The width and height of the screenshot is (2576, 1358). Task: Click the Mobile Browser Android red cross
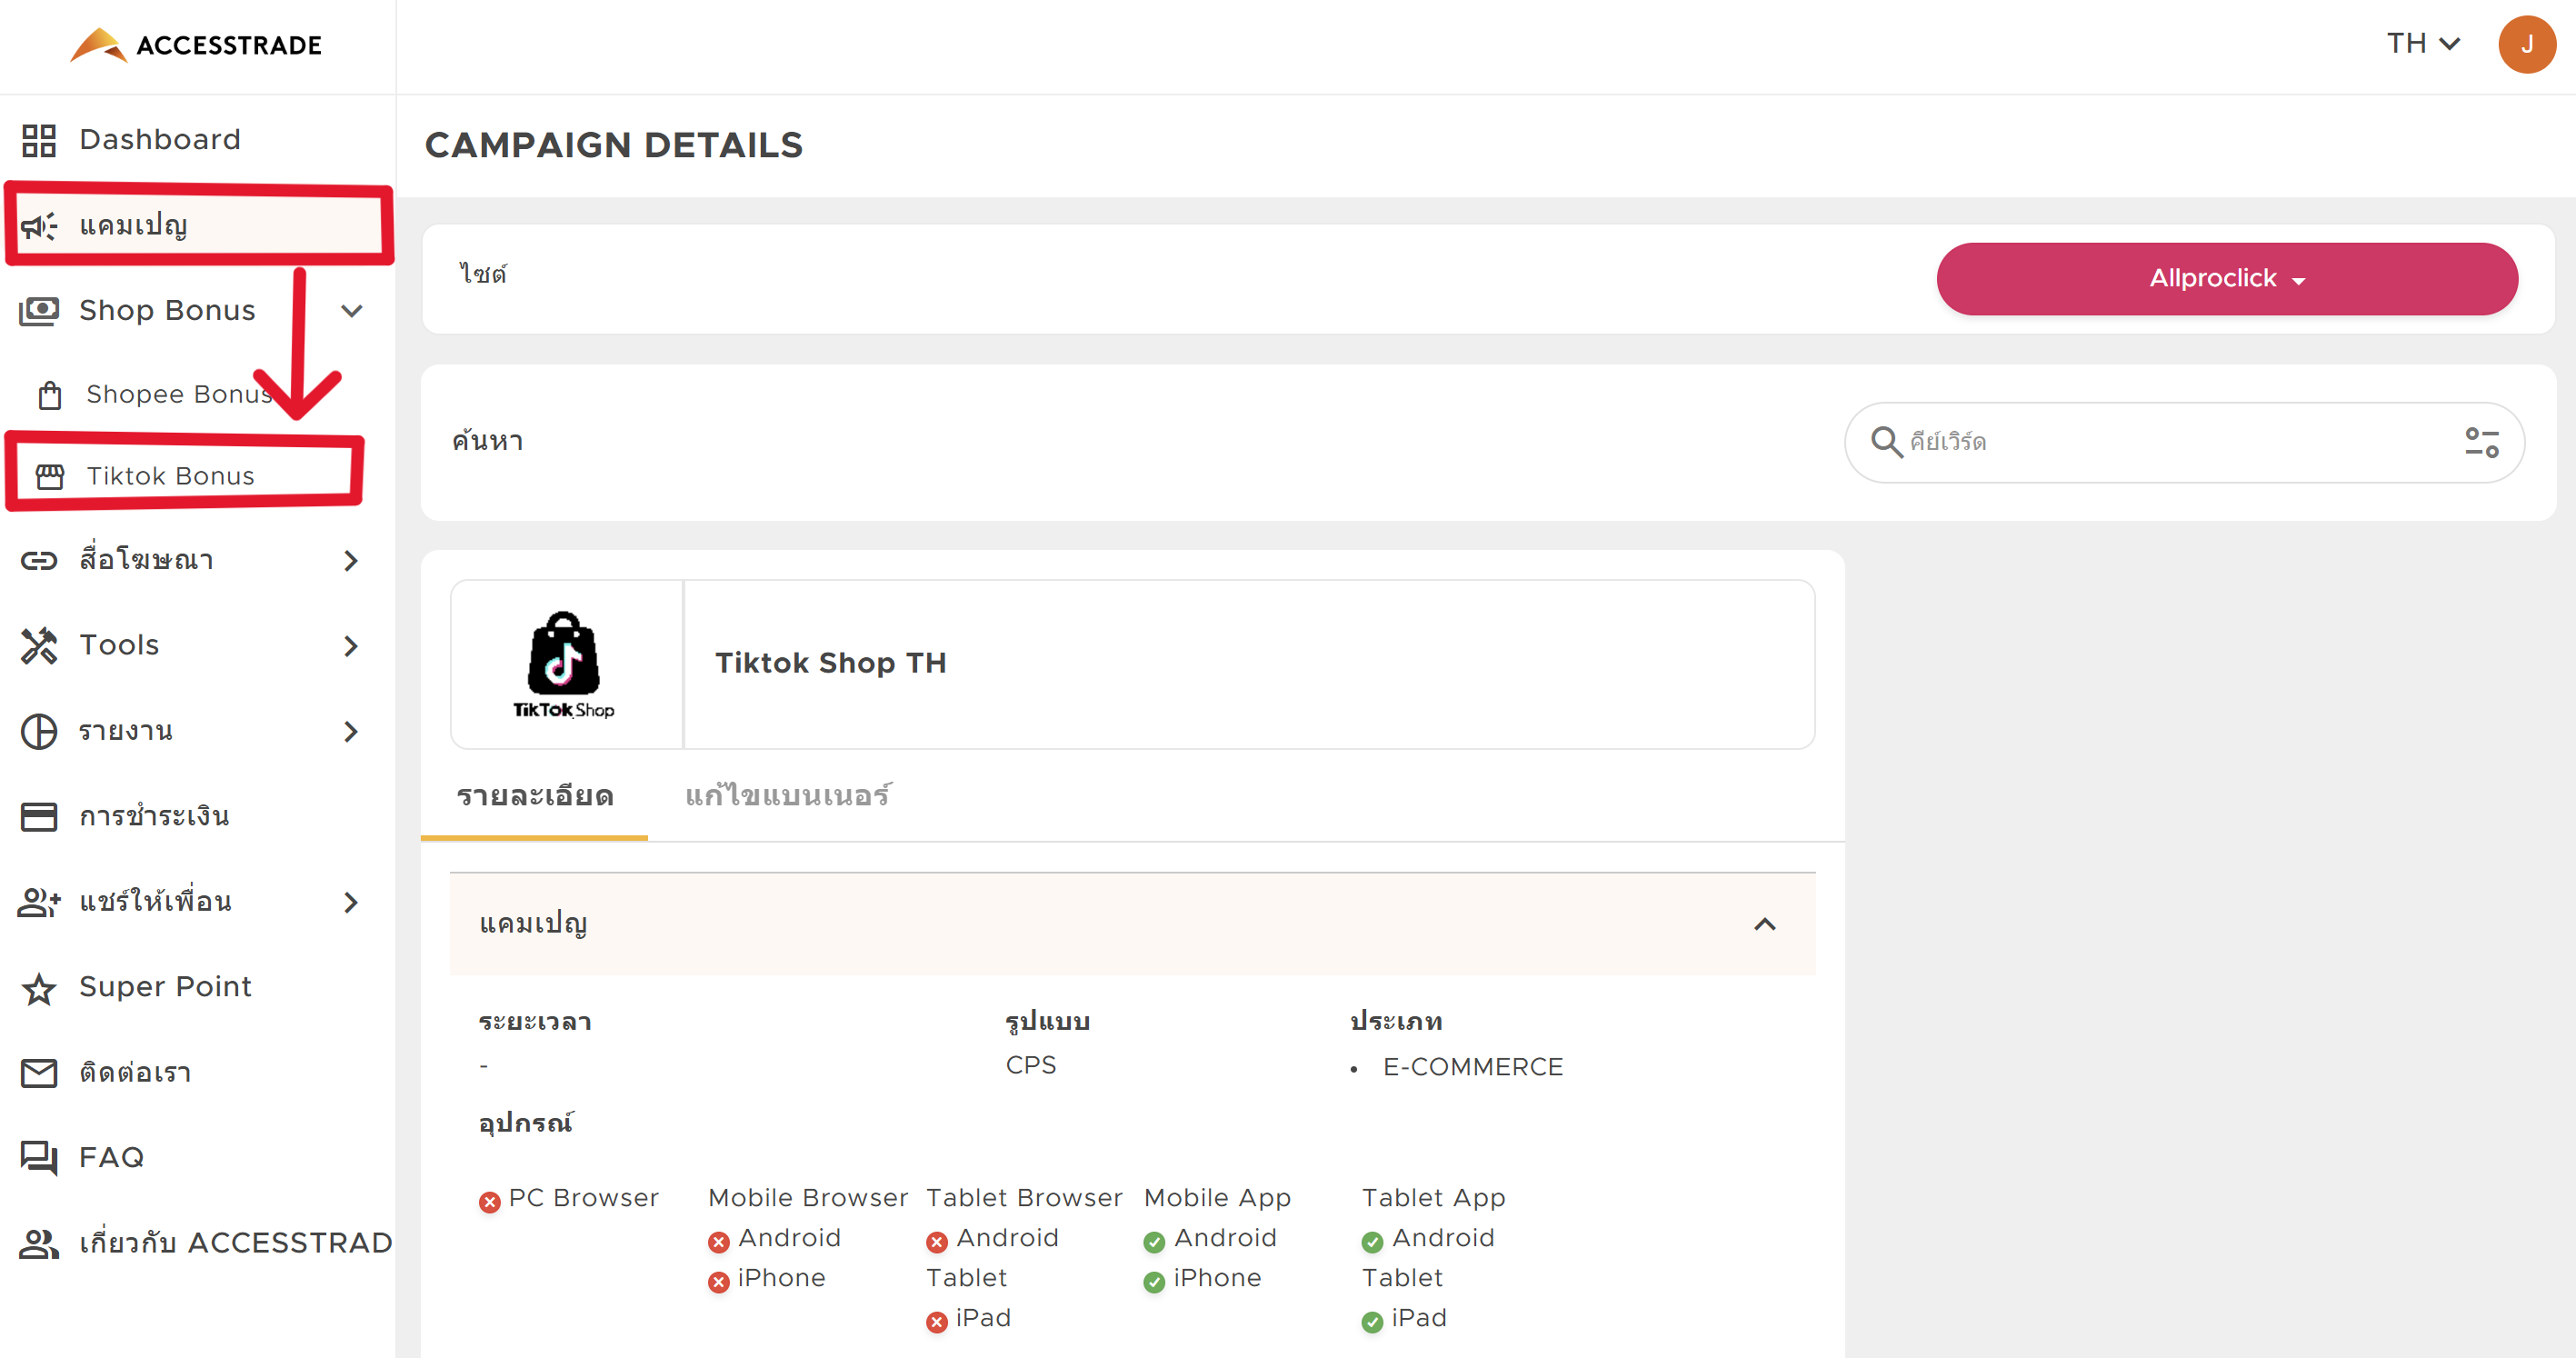point(718,1242)
